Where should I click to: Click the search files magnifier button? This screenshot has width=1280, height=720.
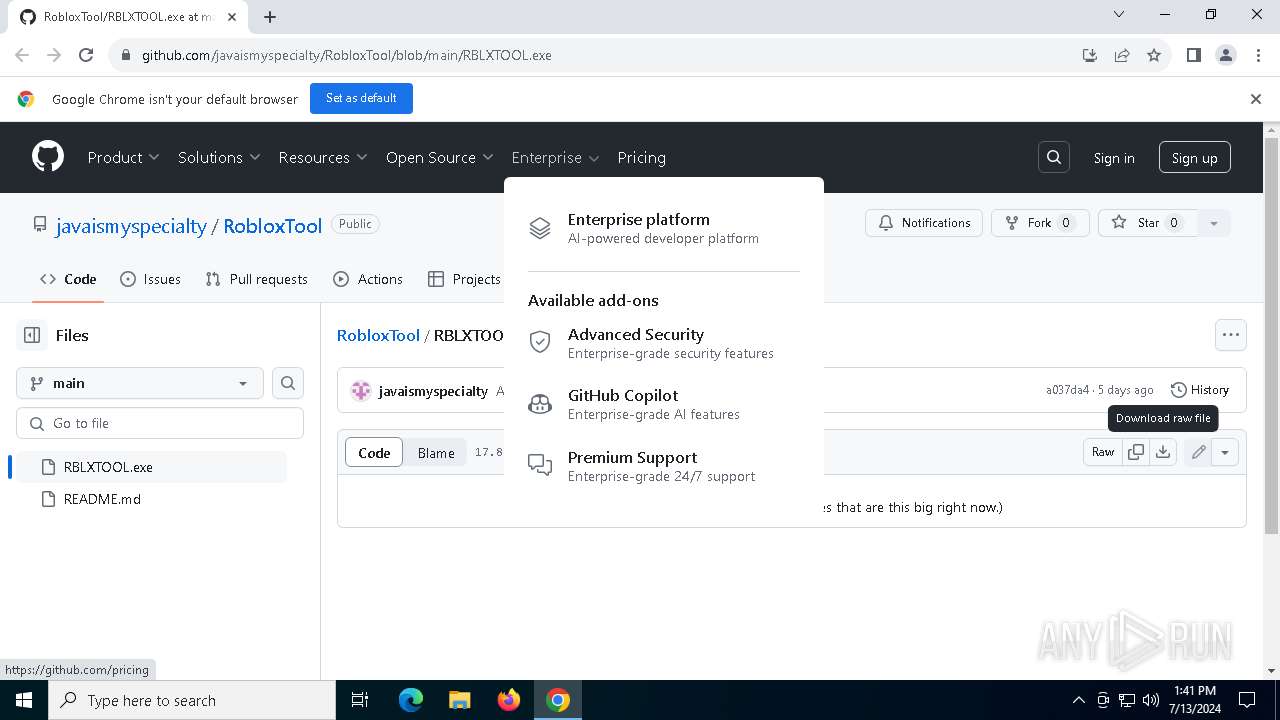coord(288,383)
